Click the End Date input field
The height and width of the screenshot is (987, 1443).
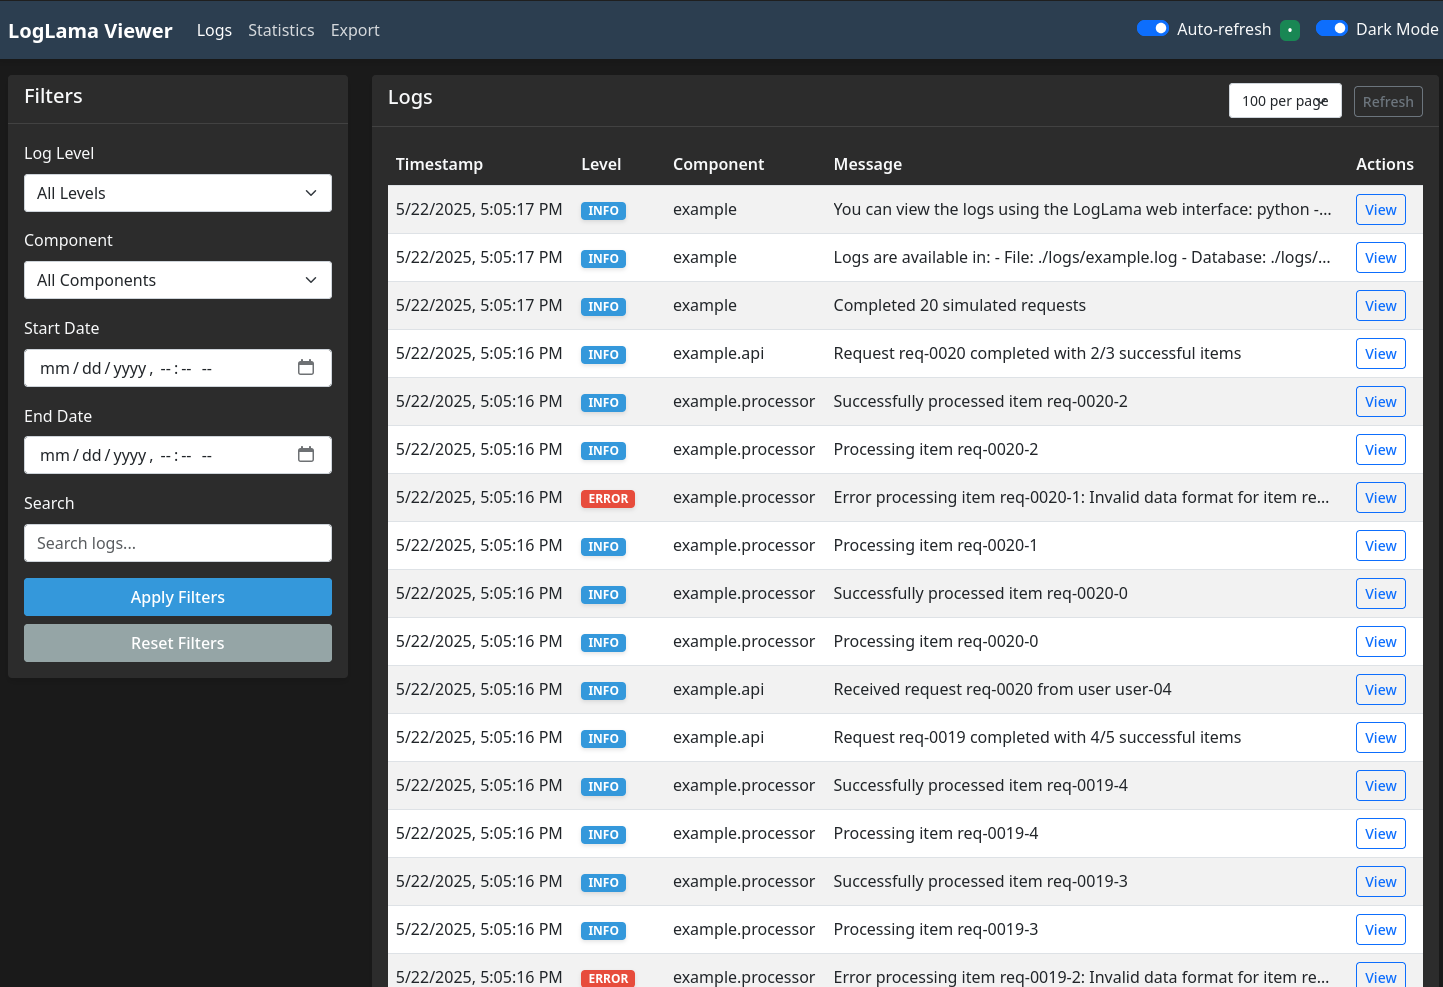point(178,455)
